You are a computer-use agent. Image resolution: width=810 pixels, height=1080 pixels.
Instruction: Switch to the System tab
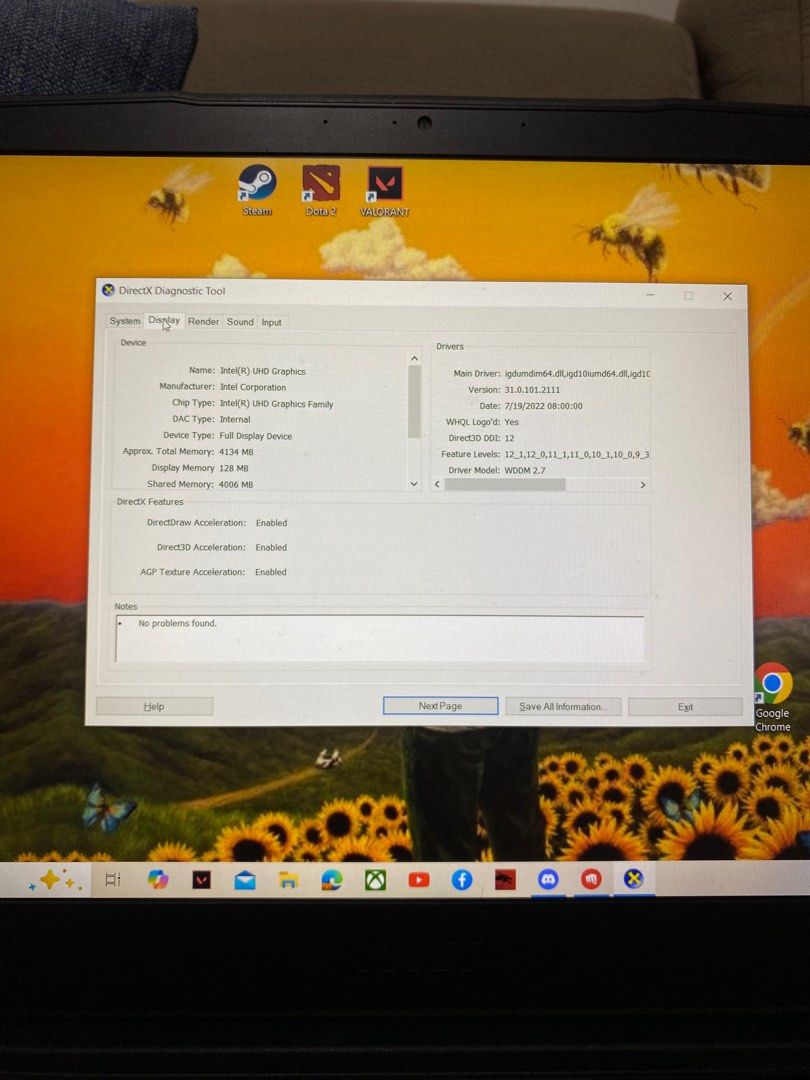pyautogui.click(x=125, y=321)
